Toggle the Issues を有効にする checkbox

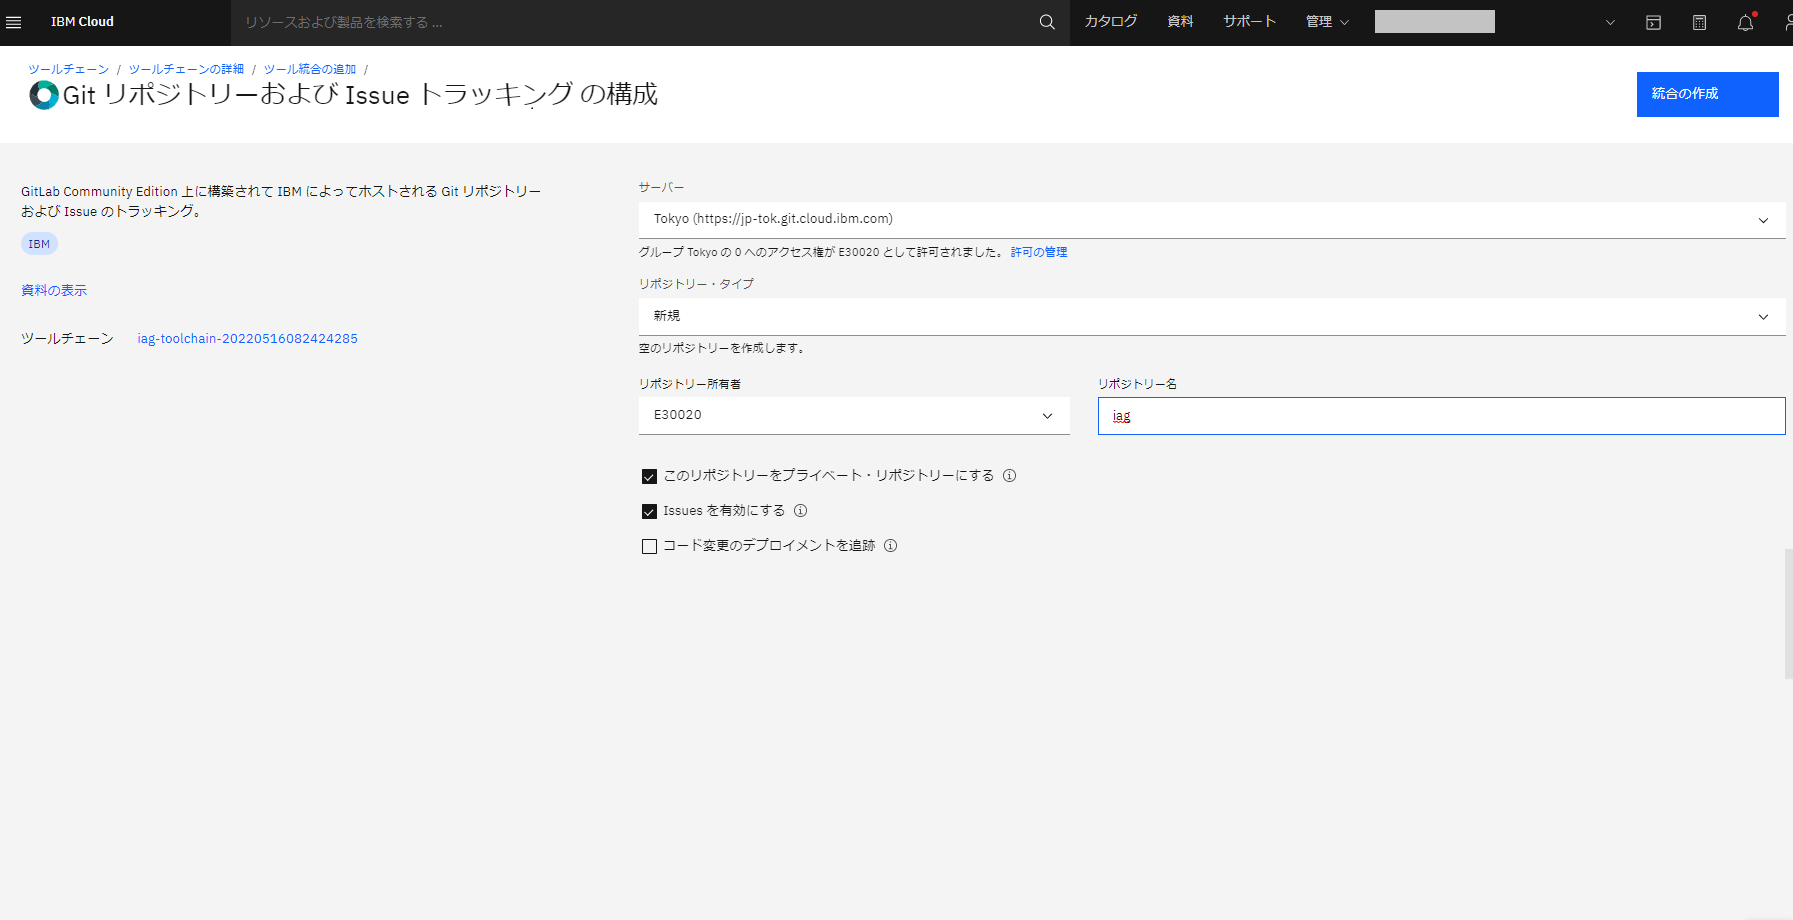tap(649, 512)
